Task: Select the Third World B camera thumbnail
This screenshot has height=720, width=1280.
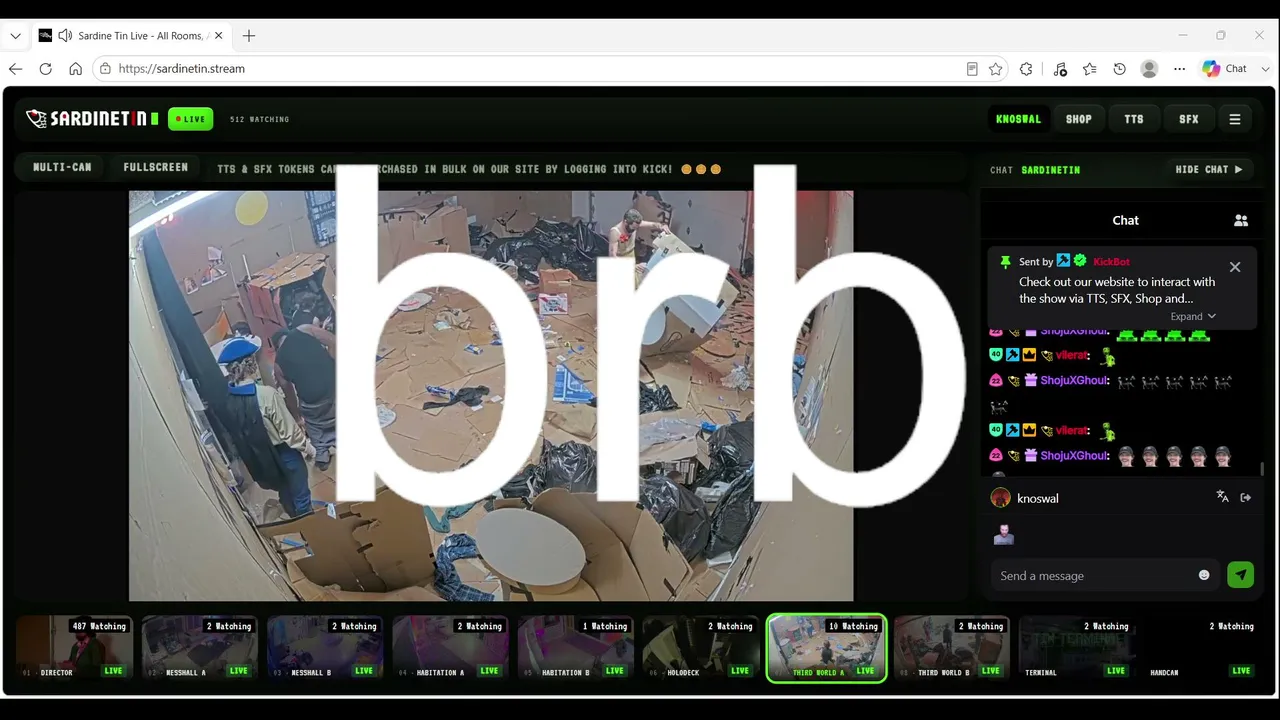Action: pos(952,648)
